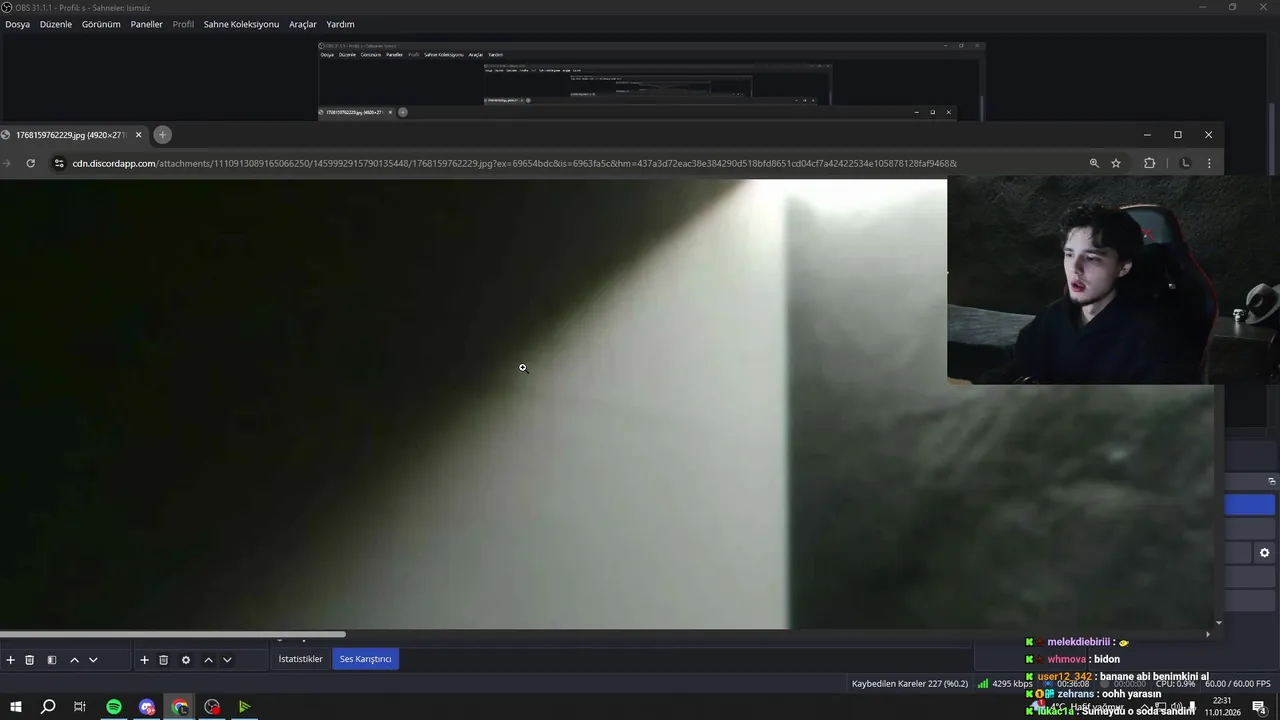The height and width of the screenshot is (720, 1280).
Task: Open the Paneller menu
Action: [x=146, y=24]
